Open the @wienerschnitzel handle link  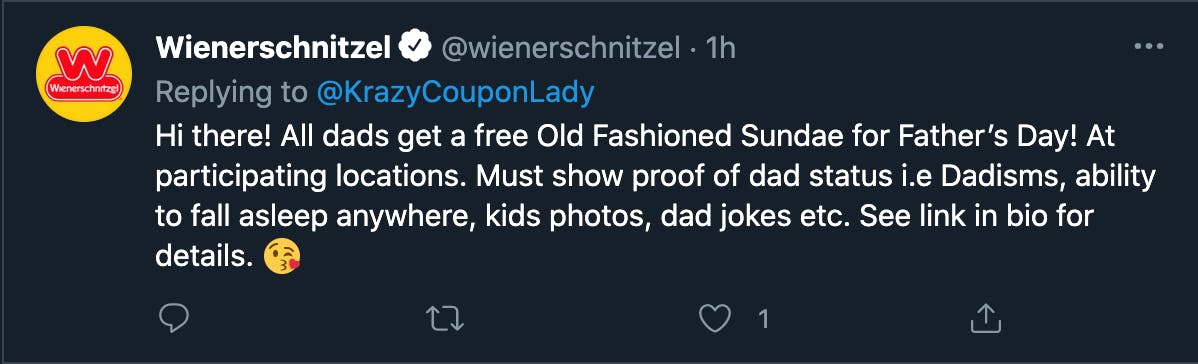[x=561, y=49]
